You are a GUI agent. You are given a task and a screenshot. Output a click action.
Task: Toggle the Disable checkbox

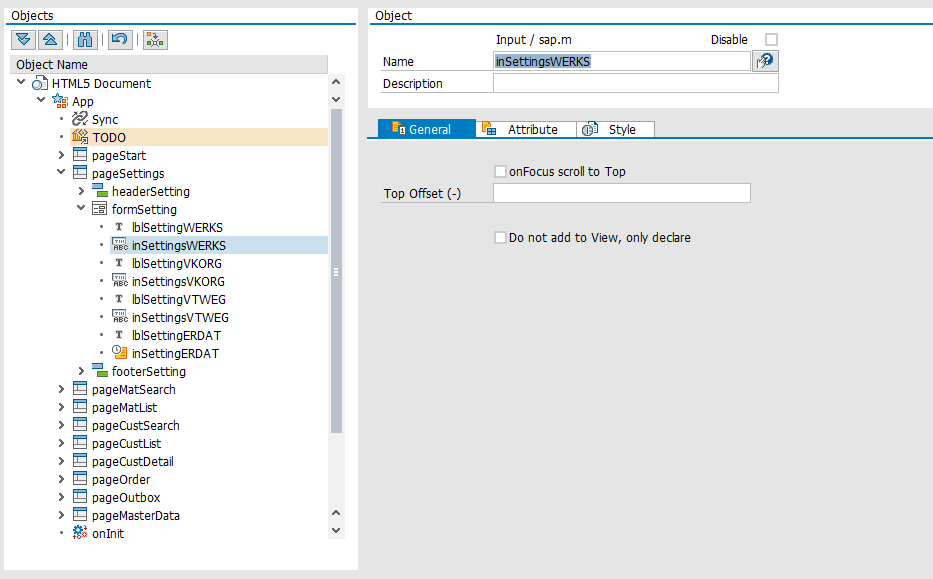[771, 40]
